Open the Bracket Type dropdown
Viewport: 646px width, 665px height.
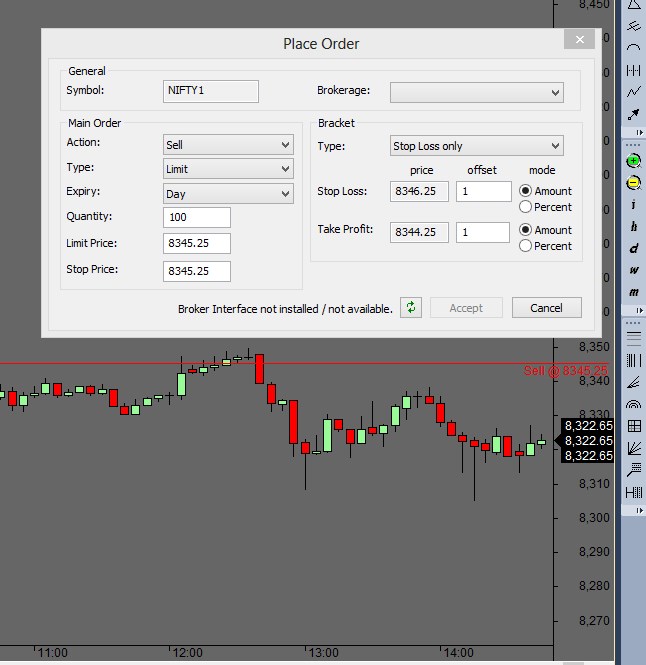click(477, 146)
